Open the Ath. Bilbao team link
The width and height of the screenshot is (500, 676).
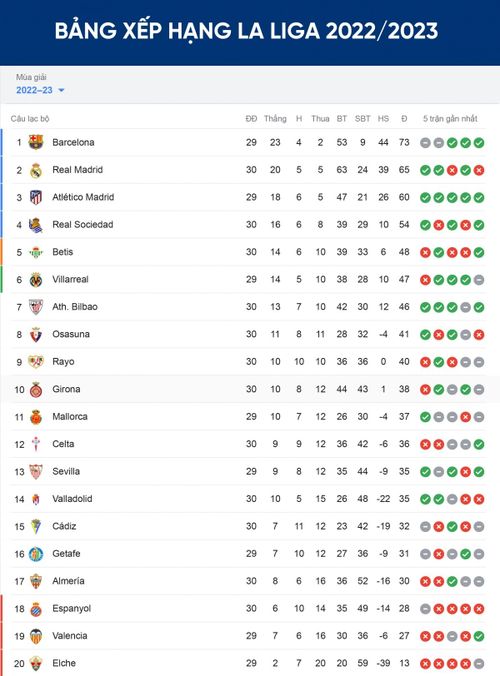point(75,307)
